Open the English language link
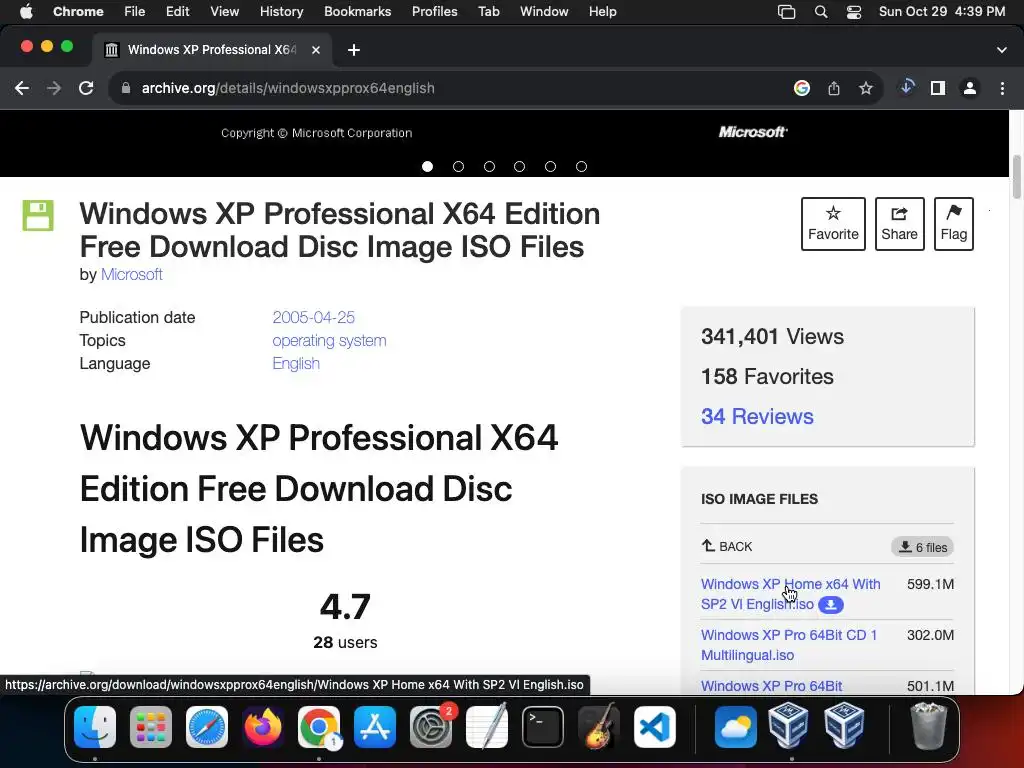The width and height of the screenshot is (1024, 768). (x=296, y=363)
